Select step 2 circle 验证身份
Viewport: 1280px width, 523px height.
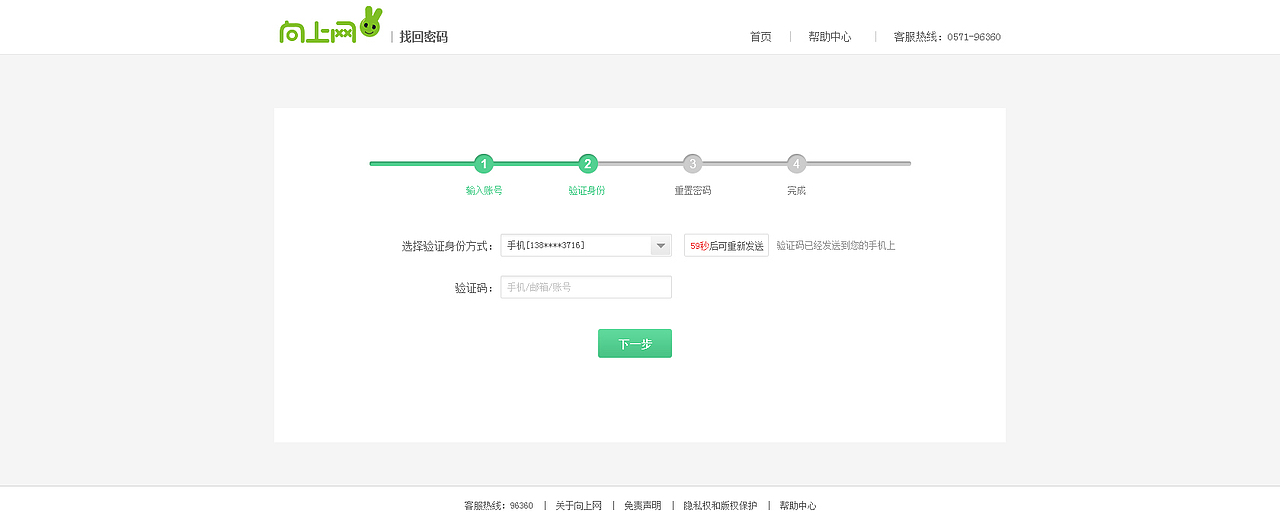click(x=588, y=163)
